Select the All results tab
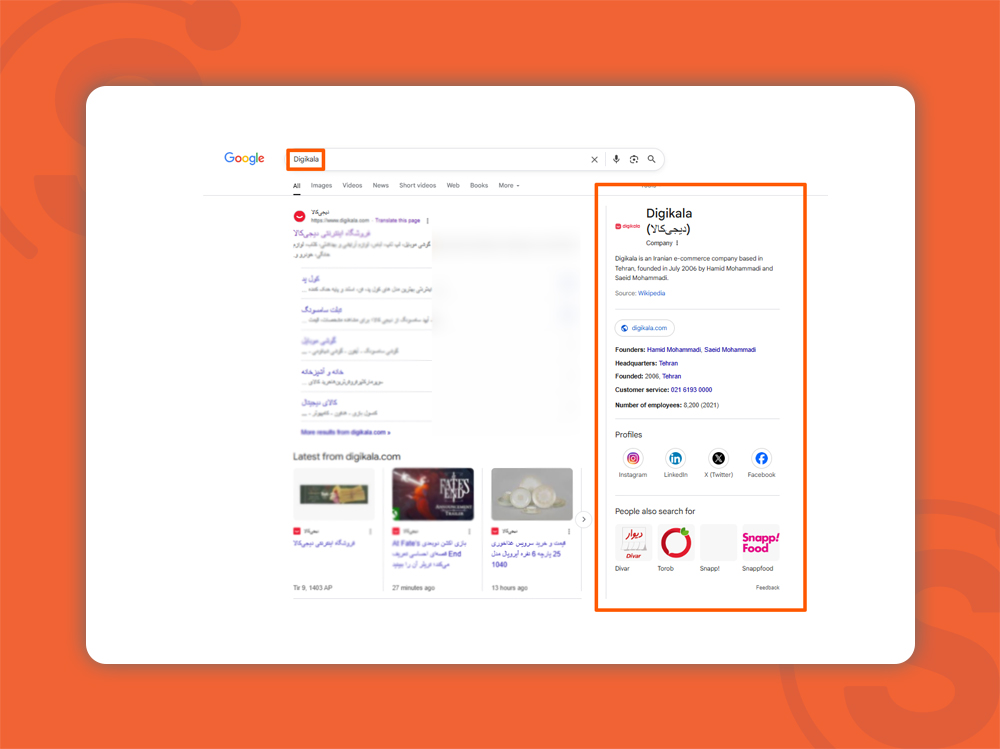This screenshot has width=1000, height=749. 297,186
